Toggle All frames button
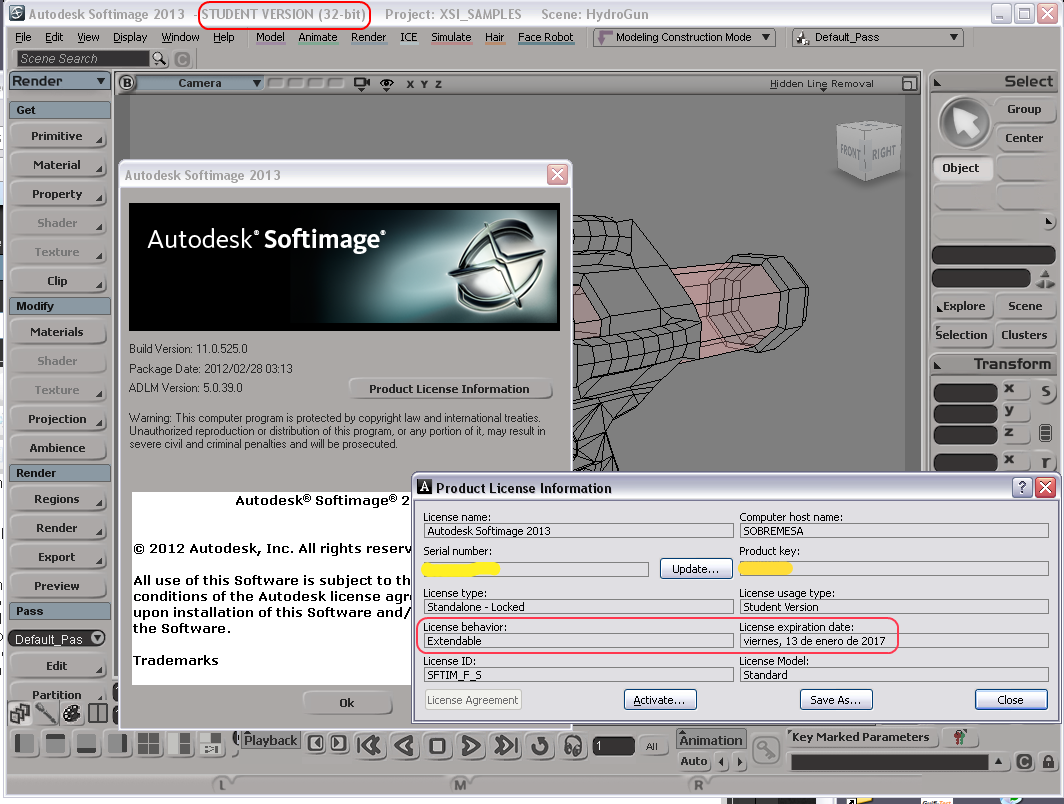The image size is (1064, 804). coord(651,746)
